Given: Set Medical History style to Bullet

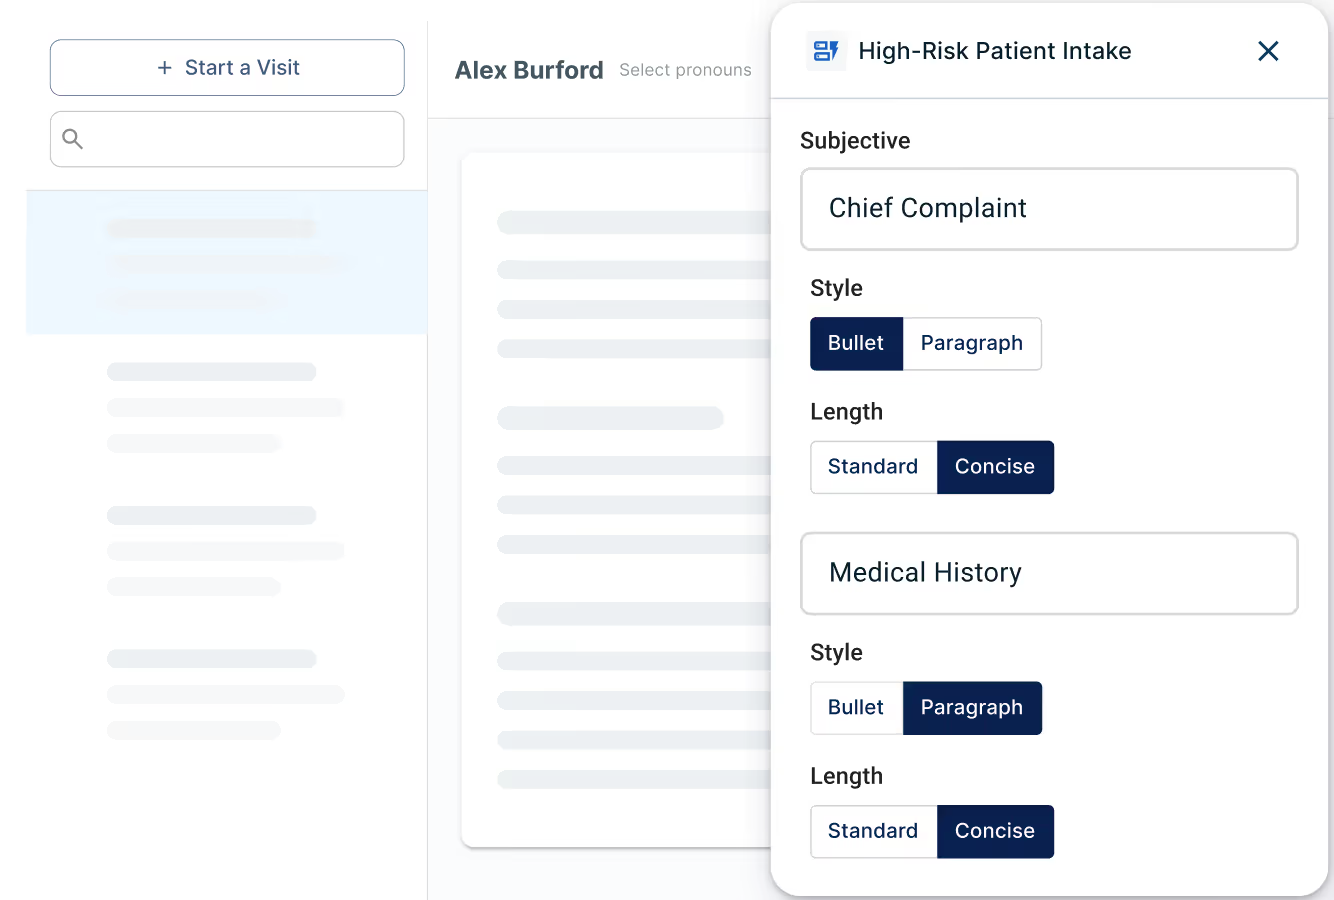Looking at the screenshot, I should 856,708.
